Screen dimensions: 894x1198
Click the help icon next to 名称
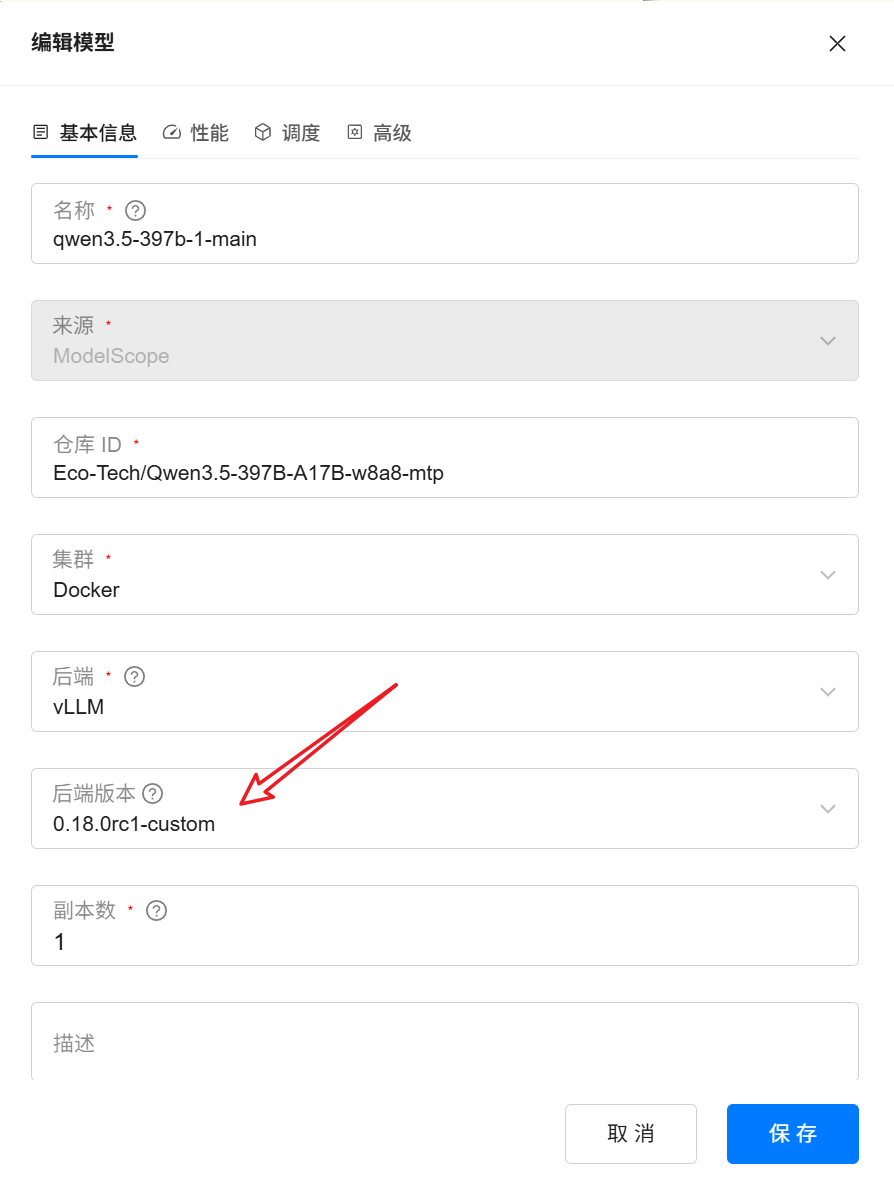[136, 211]
